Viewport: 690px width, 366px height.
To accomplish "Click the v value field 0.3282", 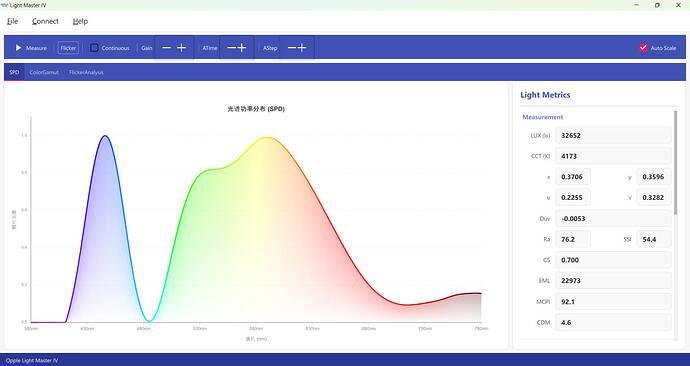I will [654, 198].
